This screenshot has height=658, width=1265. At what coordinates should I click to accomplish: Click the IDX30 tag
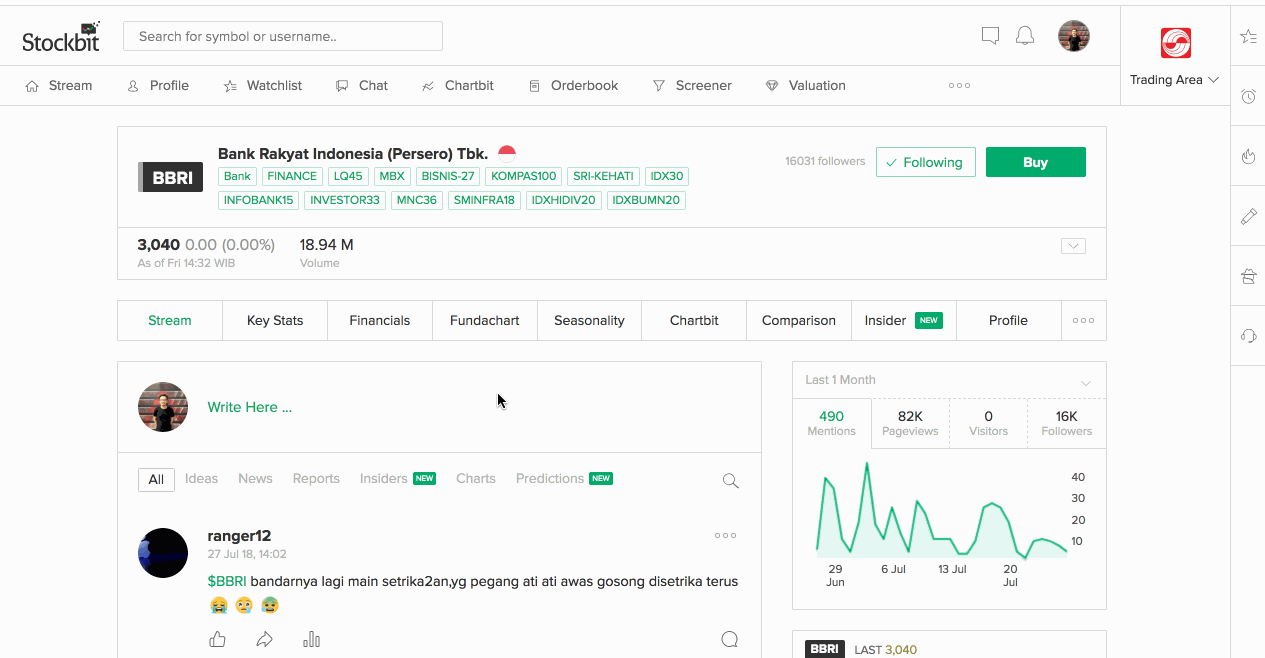[x=667, y=176]
